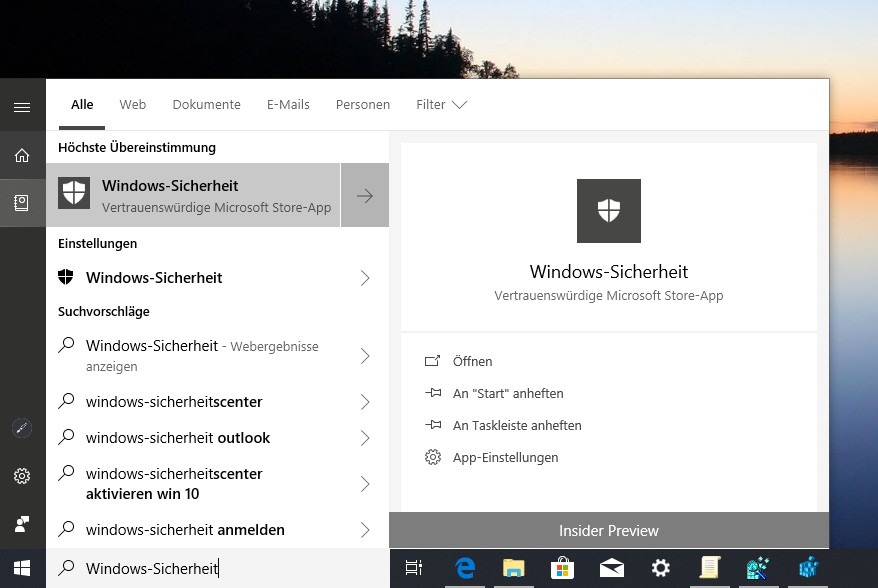Expand the Filter dropdown
The image size is (878, 588).
coord(441,105)
